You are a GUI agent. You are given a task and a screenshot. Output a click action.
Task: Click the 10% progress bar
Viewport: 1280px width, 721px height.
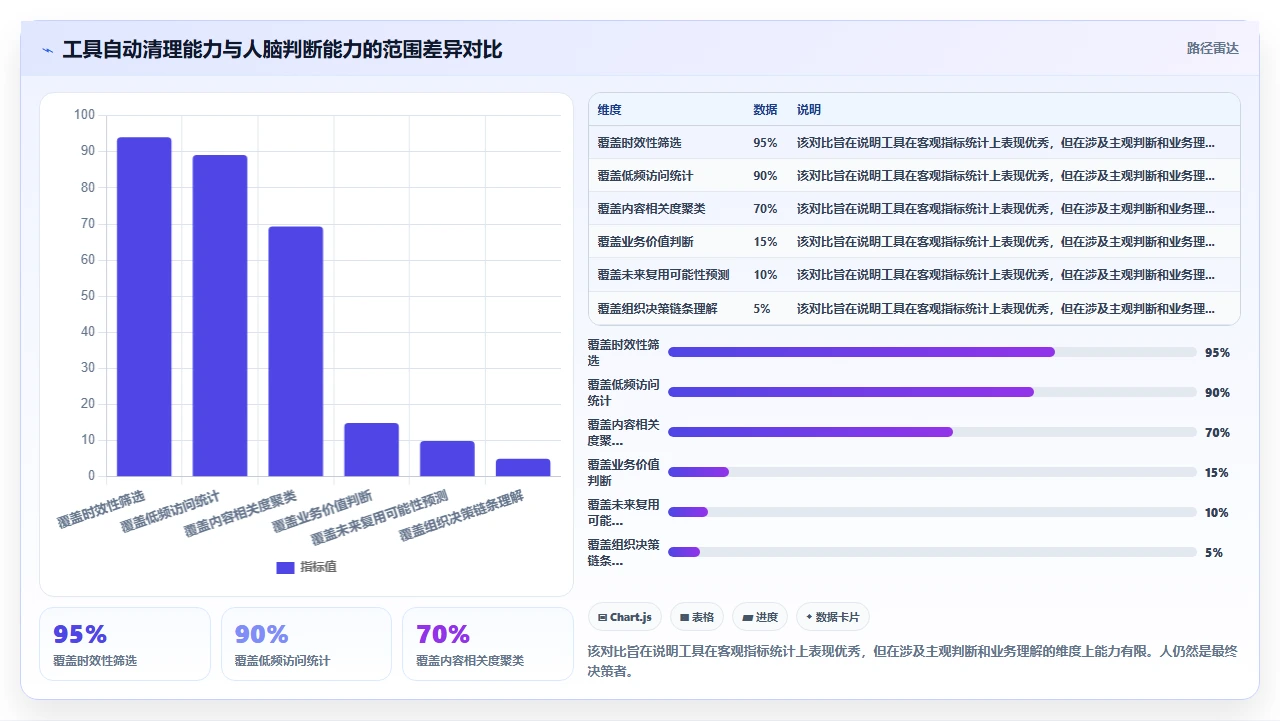[x=932, y=512]
